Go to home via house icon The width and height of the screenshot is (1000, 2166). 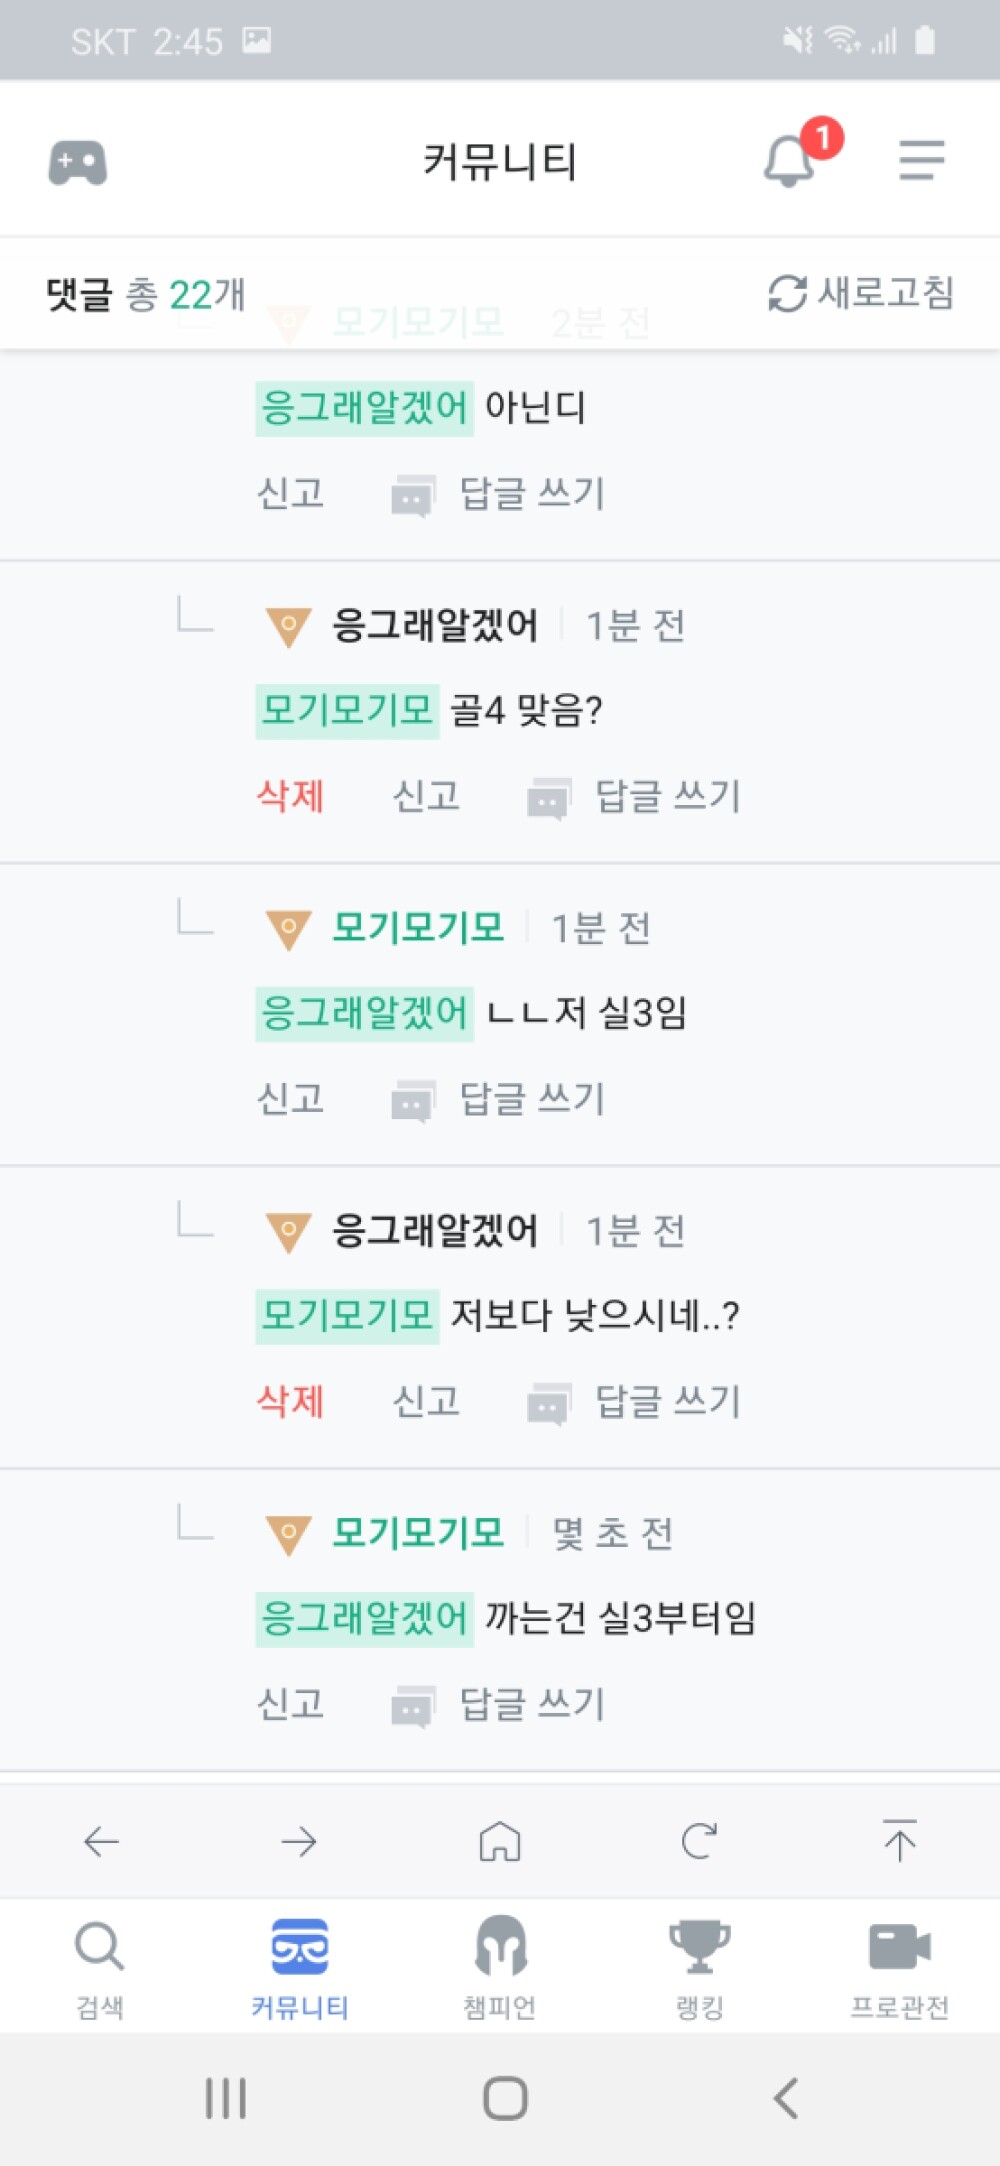pyautogui.click(x=500, y=1841)
